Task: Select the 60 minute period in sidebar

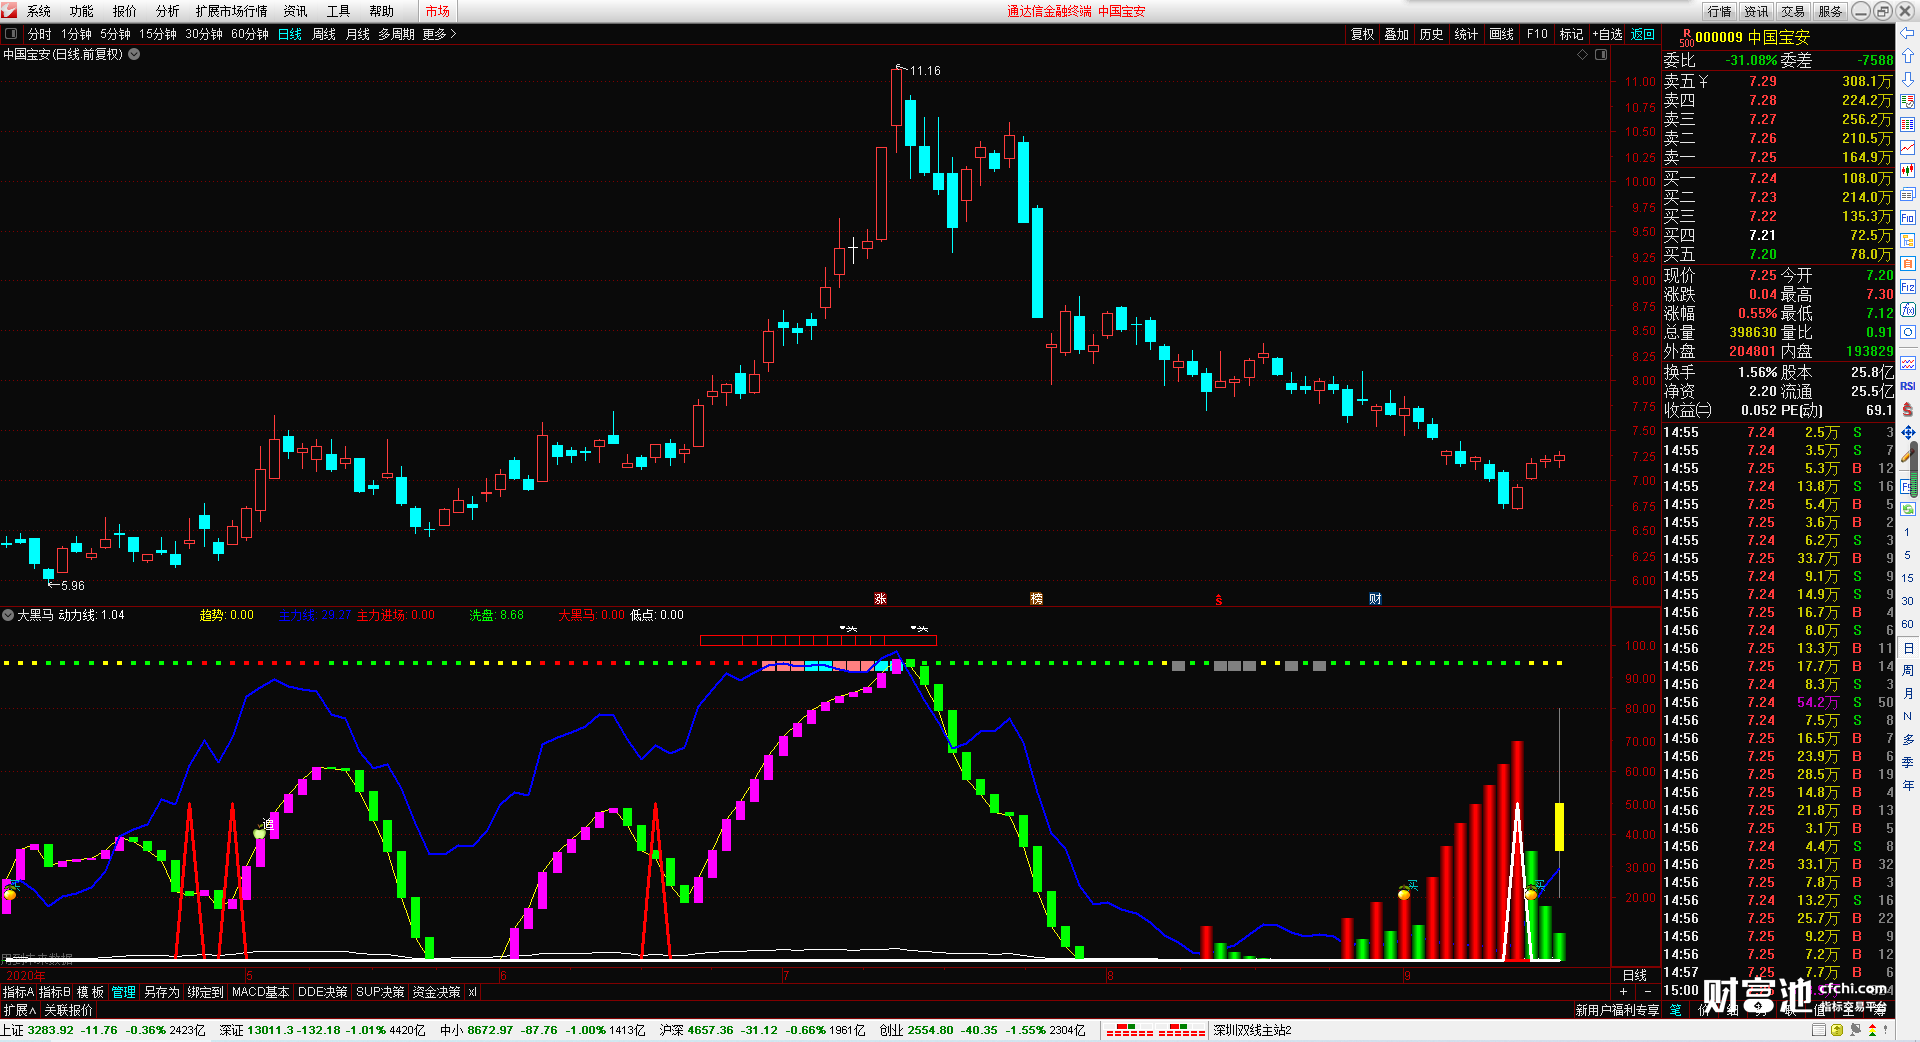Action: [1907, 624]
